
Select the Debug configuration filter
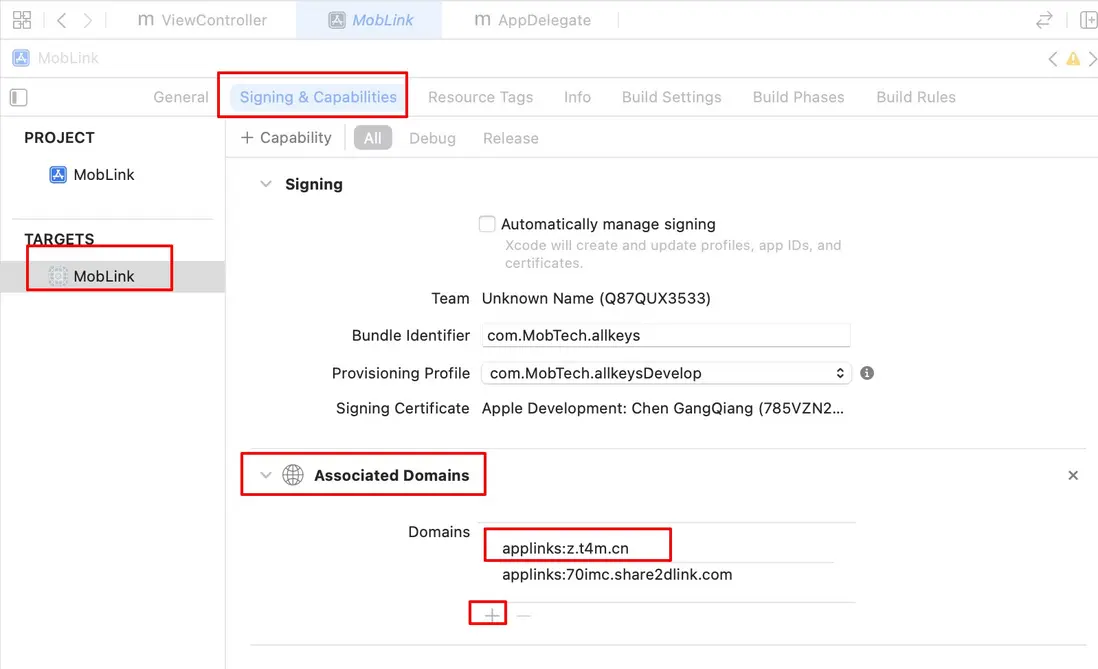[432, 139]
